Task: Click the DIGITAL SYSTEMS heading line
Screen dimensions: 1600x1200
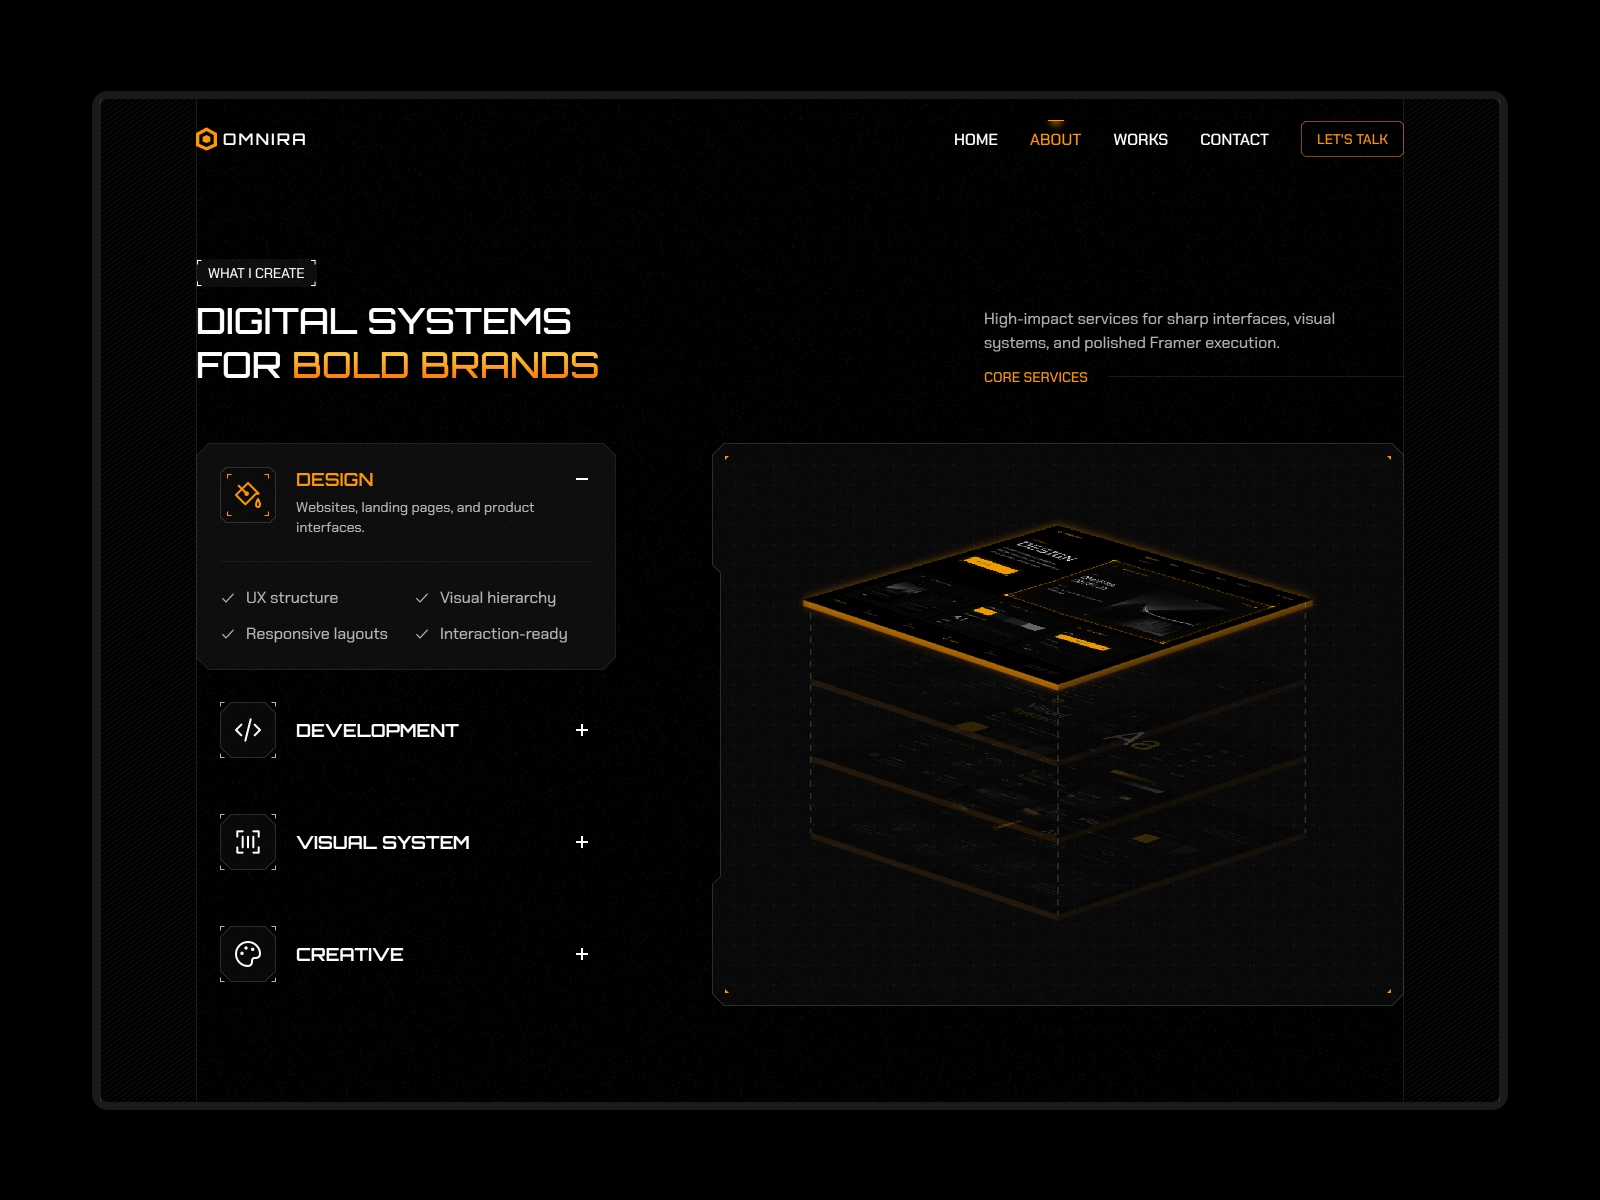Action: [384, 321]
